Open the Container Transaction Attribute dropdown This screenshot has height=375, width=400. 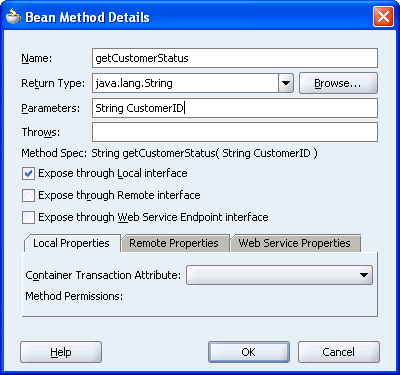point(279,275)
